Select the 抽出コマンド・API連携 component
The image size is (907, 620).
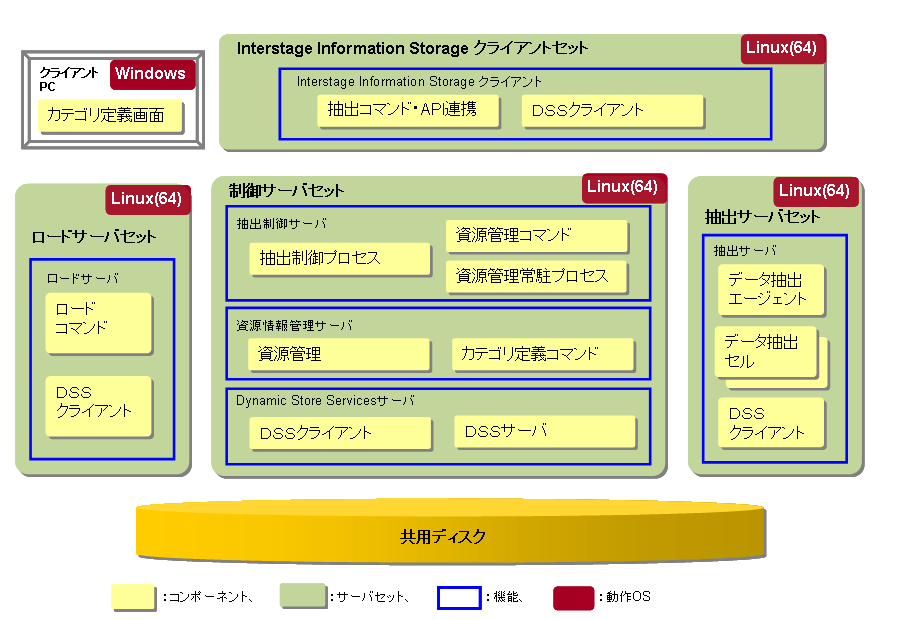tap(408, 110)
